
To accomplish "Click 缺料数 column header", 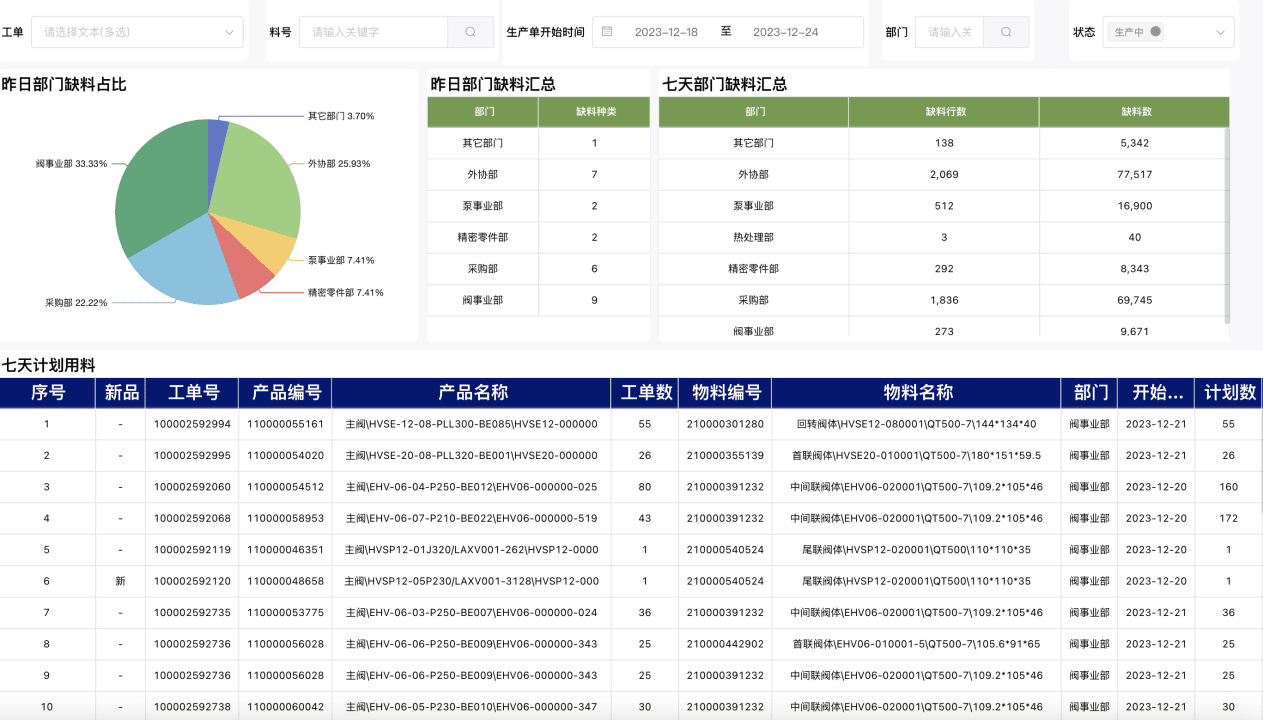I will pyautogui.click(x=1134, y=112).
